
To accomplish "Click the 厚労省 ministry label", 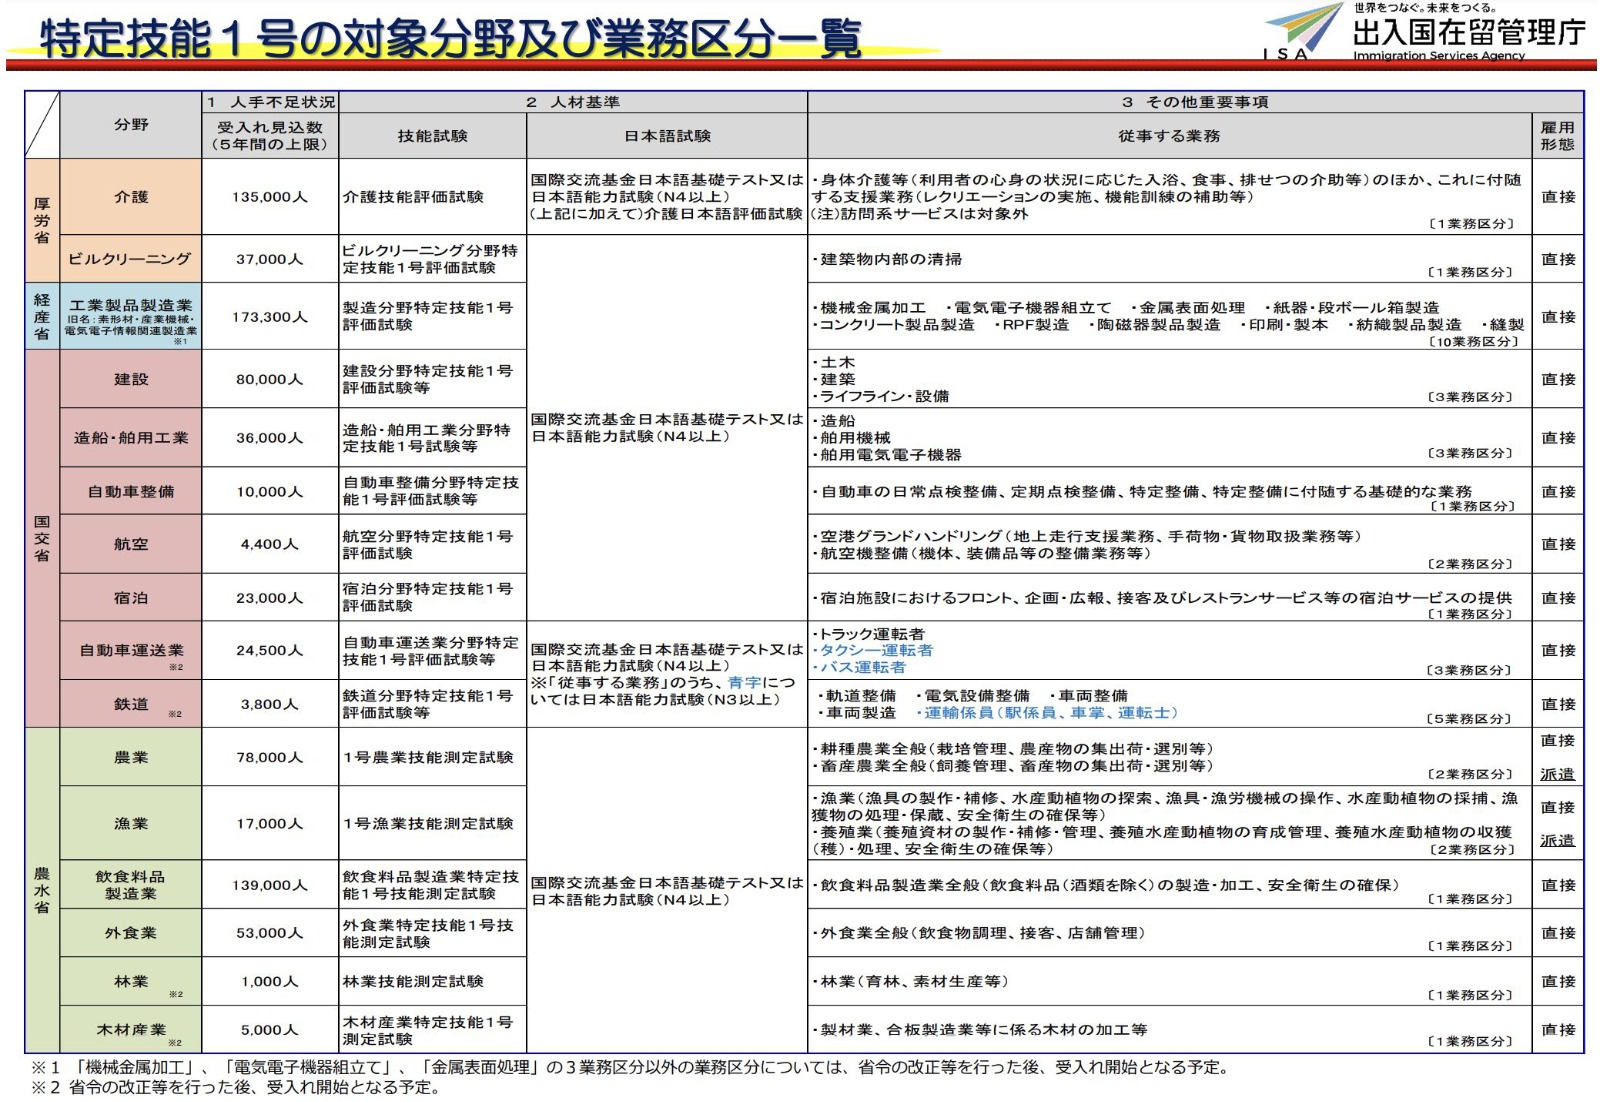I will point(42,220).
